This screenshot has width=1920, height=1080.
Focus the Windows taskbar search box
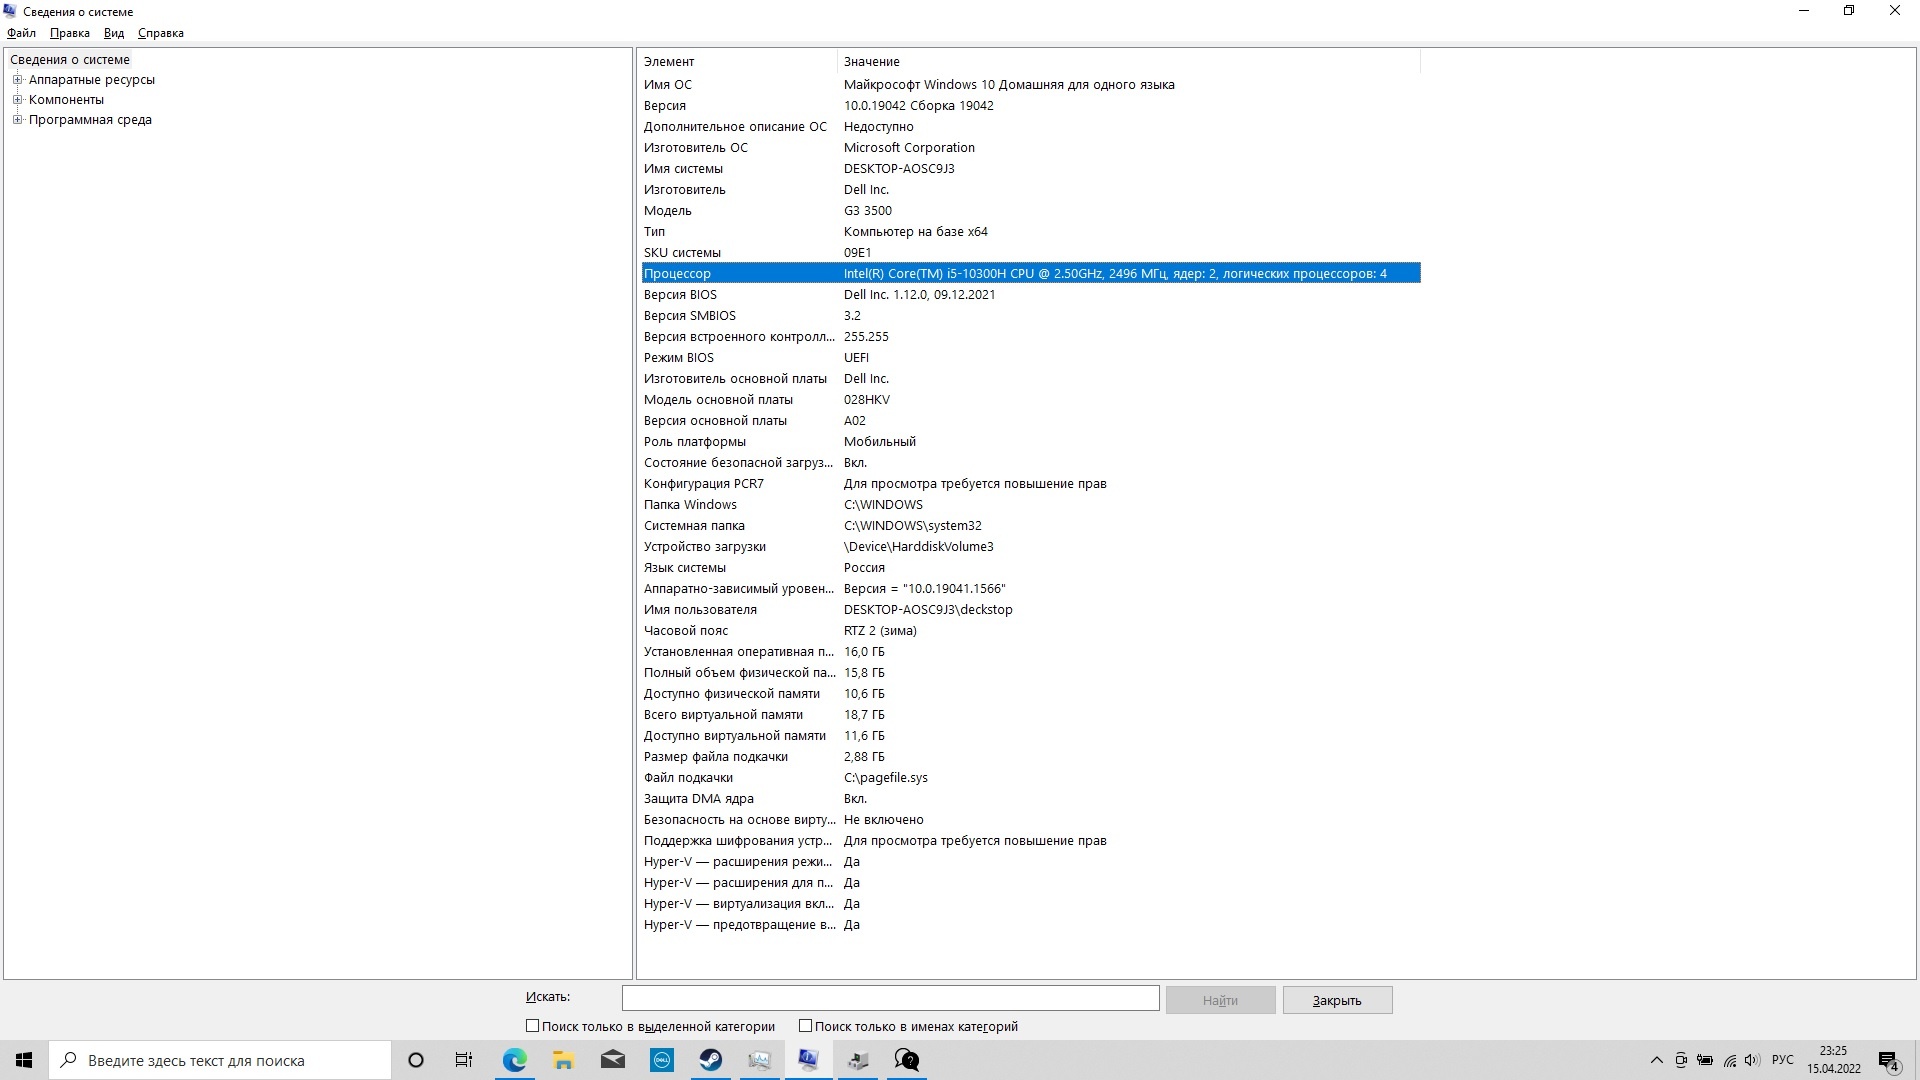coord(220,1060)
